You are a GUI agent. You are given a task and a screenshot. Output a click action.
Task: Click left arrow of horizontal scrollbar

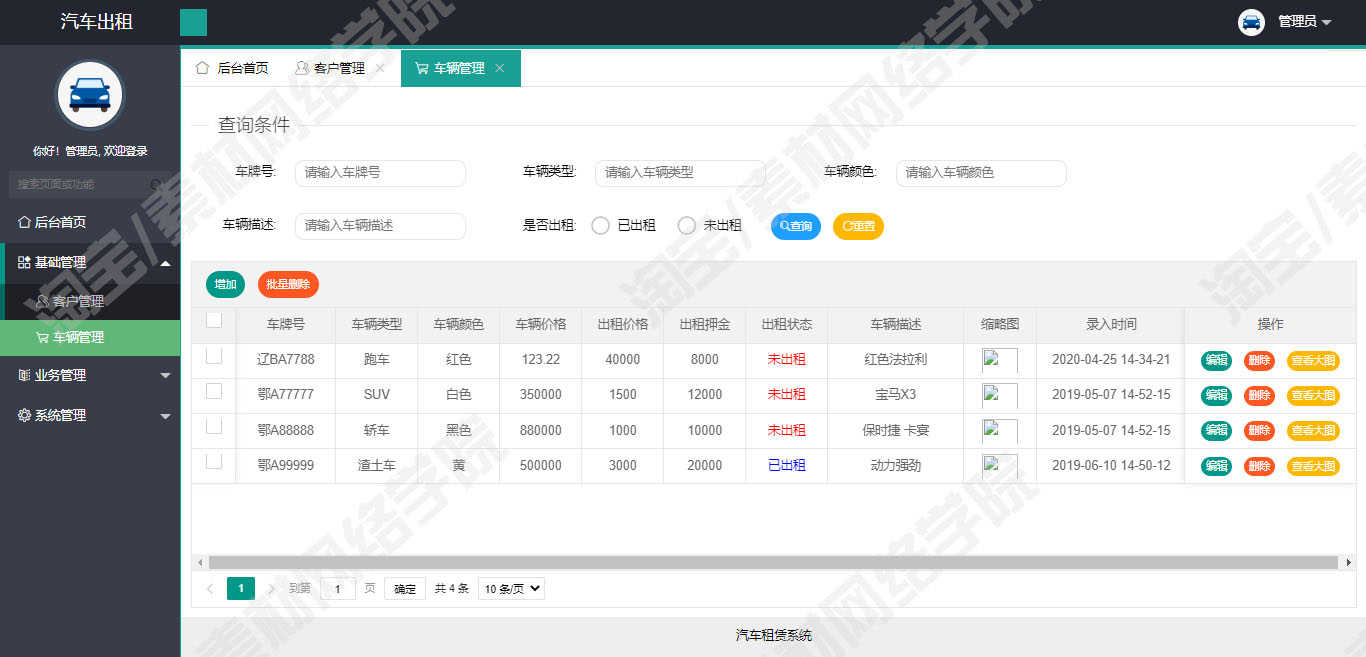[x=200, y=563]
